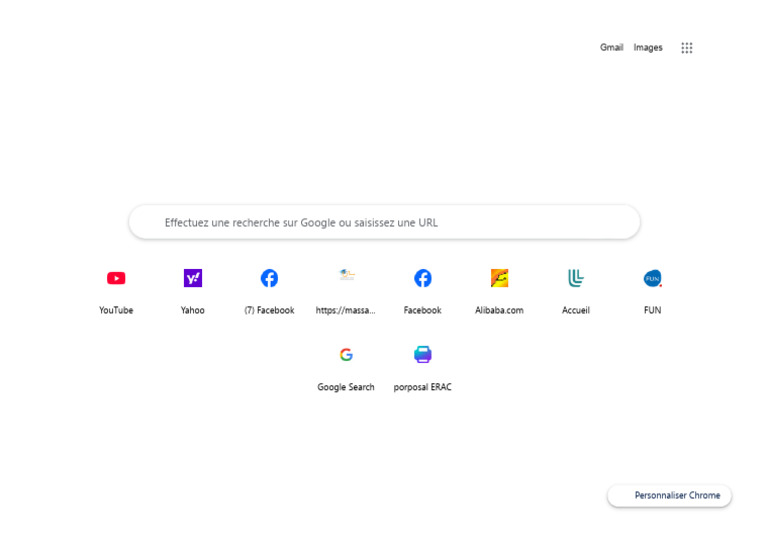The width and height of the screenshot is (768, 543).
Task: Click the 'https://massa...' shortcut text label
Action: pyautogui.click(x=346, y=311)
